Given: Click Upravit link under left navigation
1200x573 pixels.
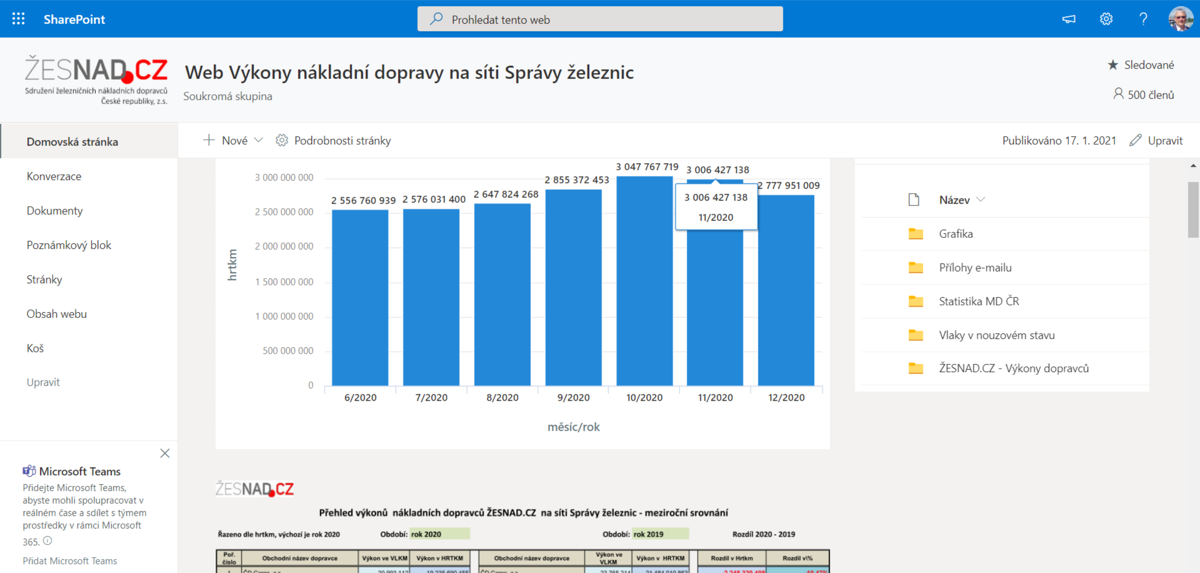Looking at the screenshot, I should [x=43, y=382].
